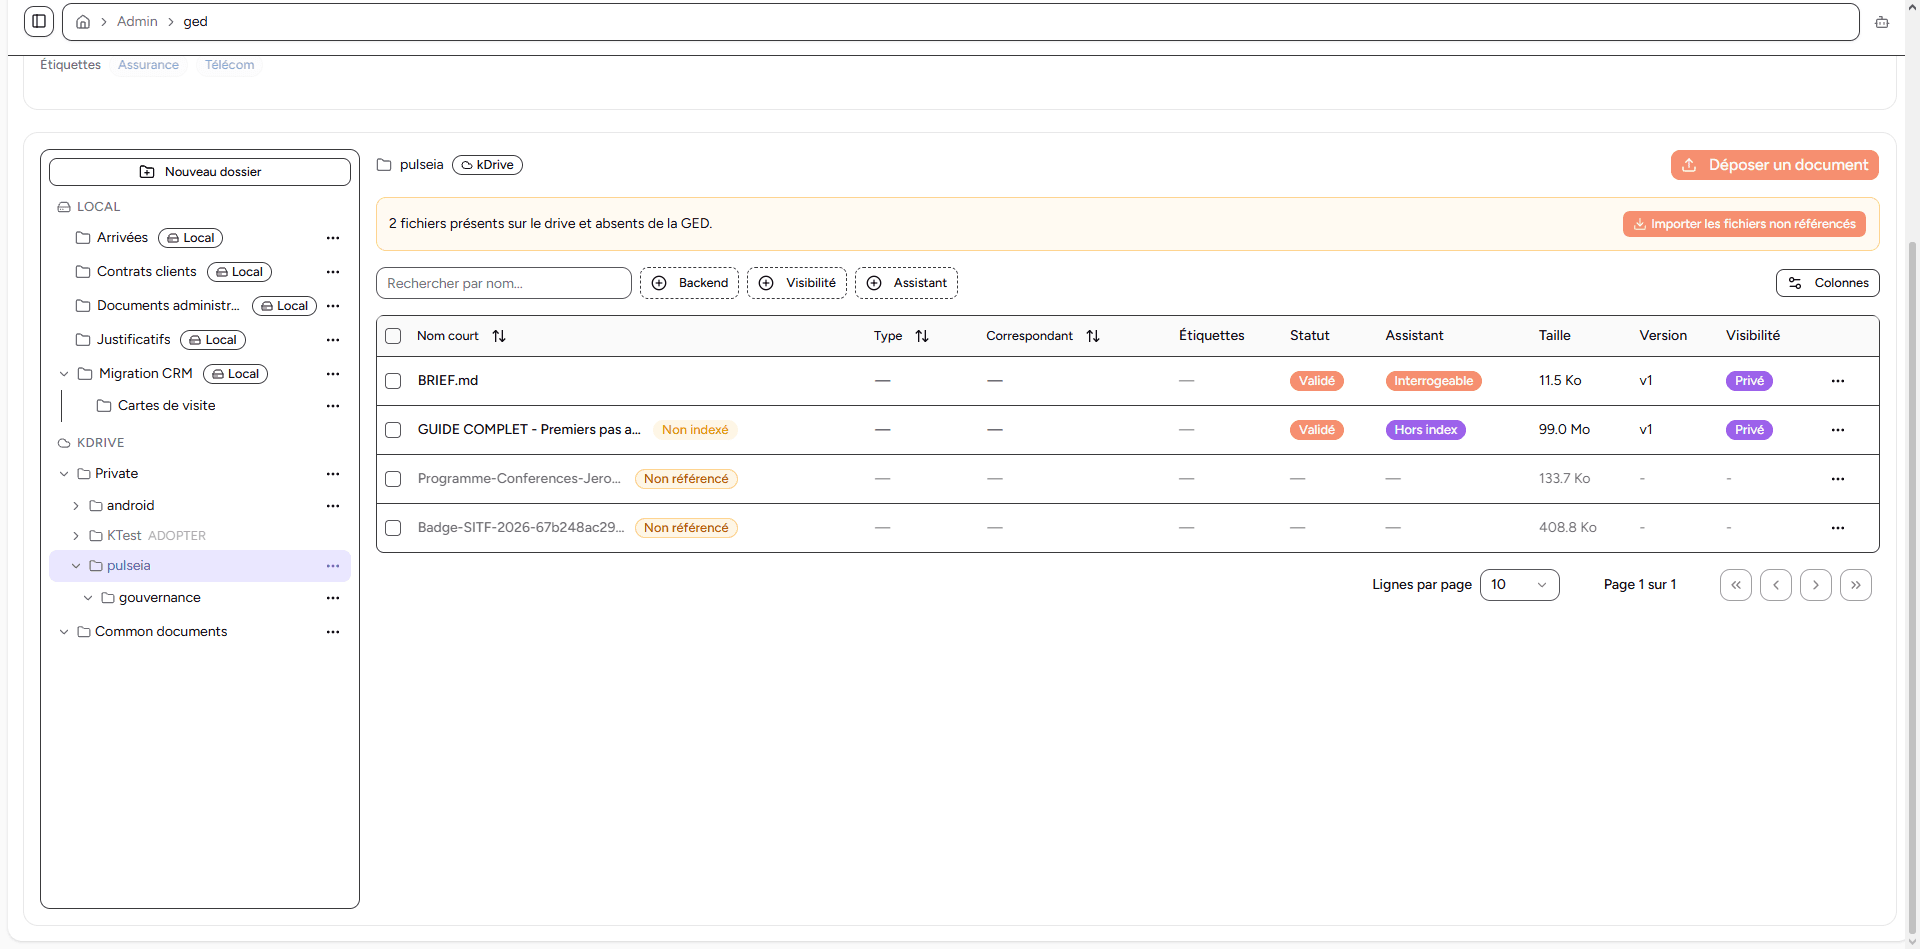
Task: Tick the checkbox for GUIDE COMPLET row
Action: (393, 430)
